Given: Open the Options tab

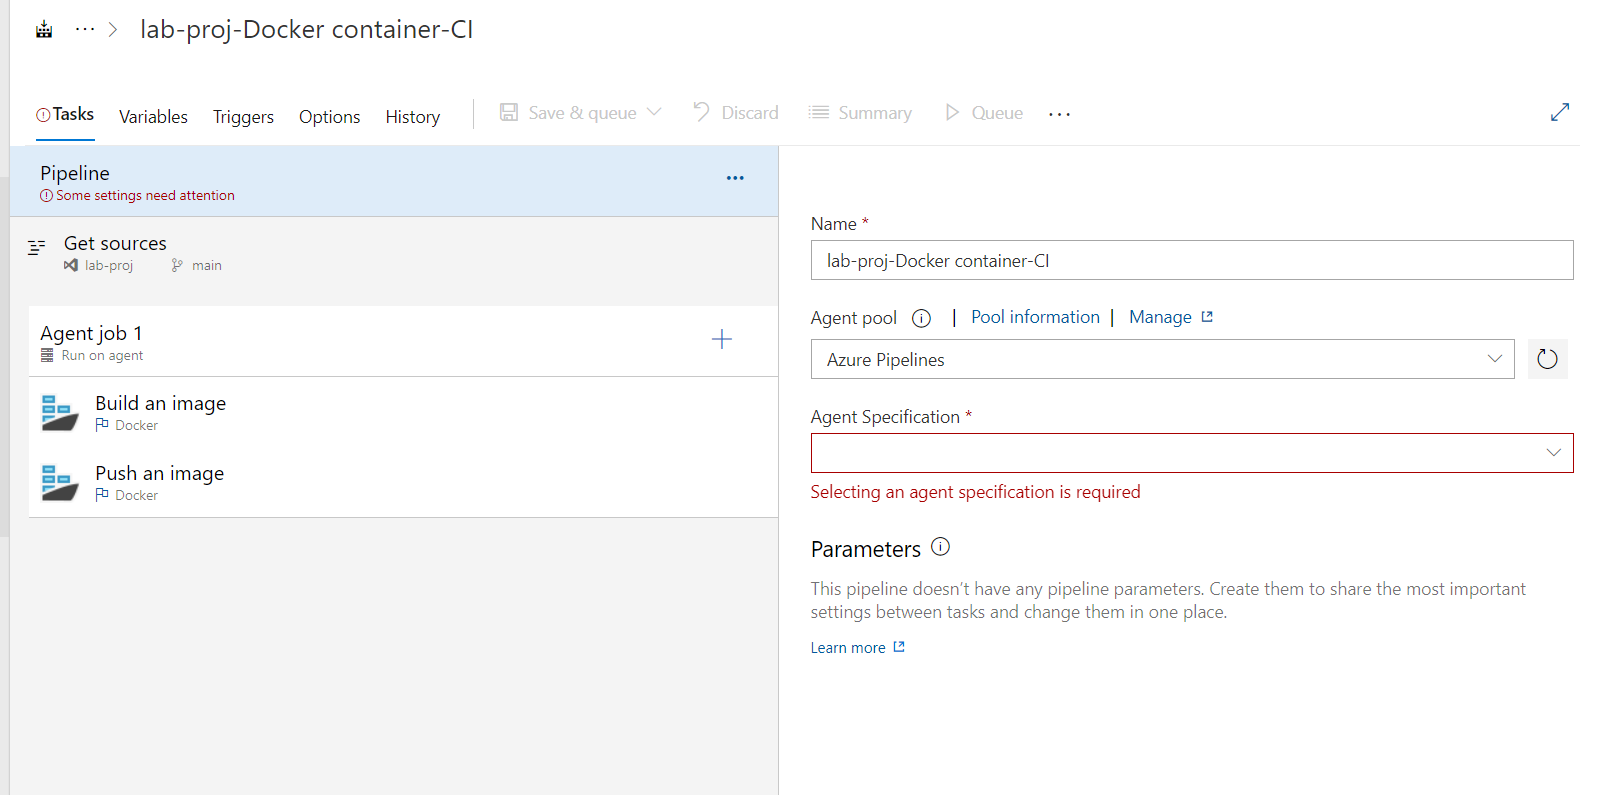Looking at the screenshot, I should click(329, 117).
